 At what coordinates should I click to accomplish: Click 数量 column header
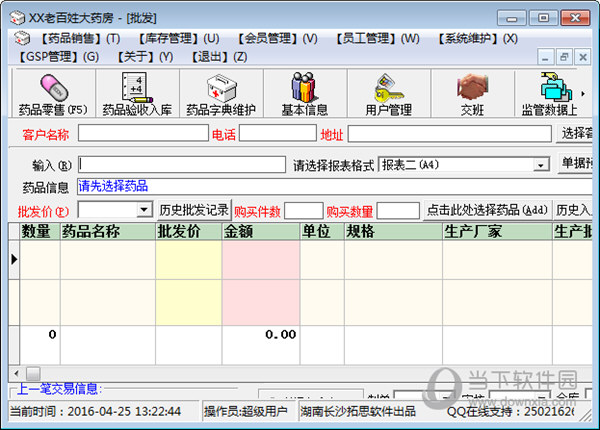[40, 231]
